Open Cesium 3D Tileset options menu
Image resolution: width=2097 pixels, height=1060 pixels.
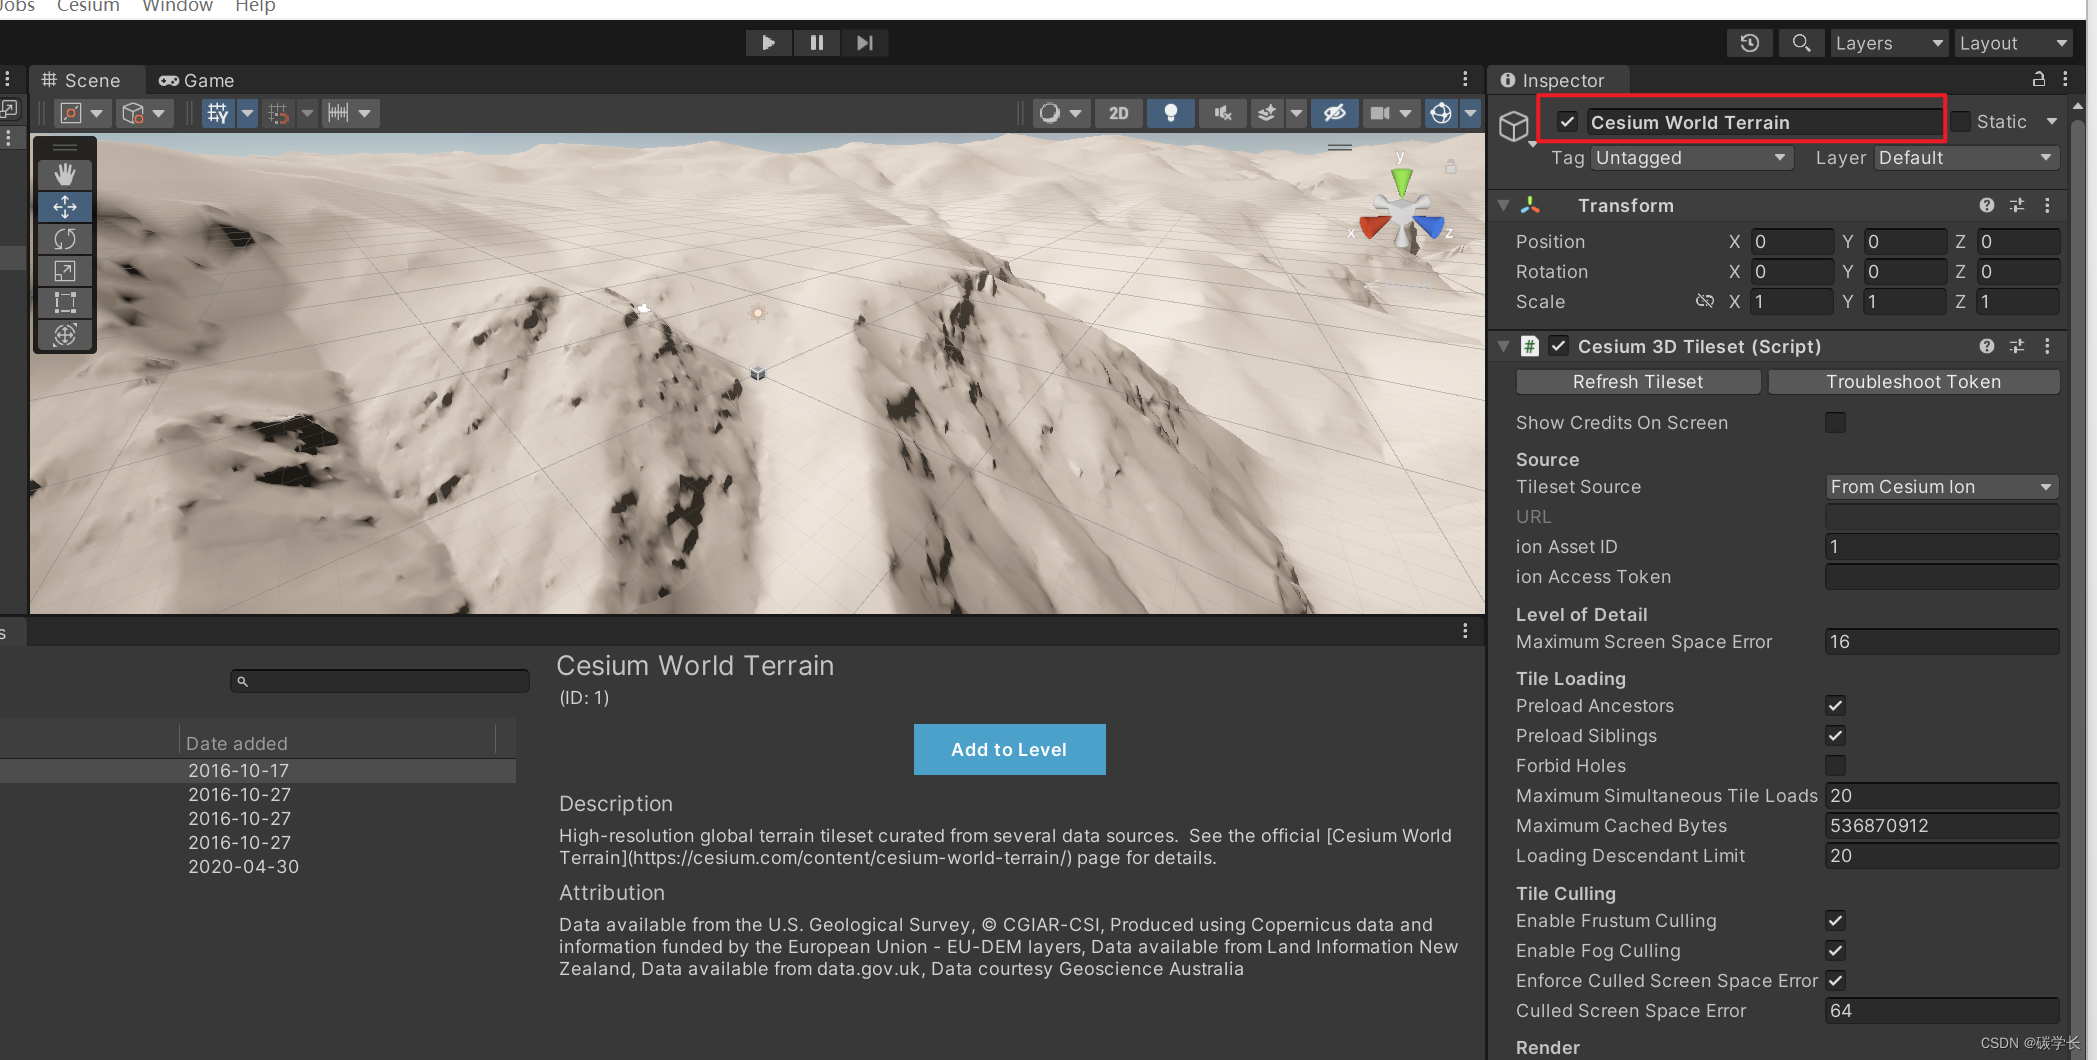click(x=2048, y=346)
